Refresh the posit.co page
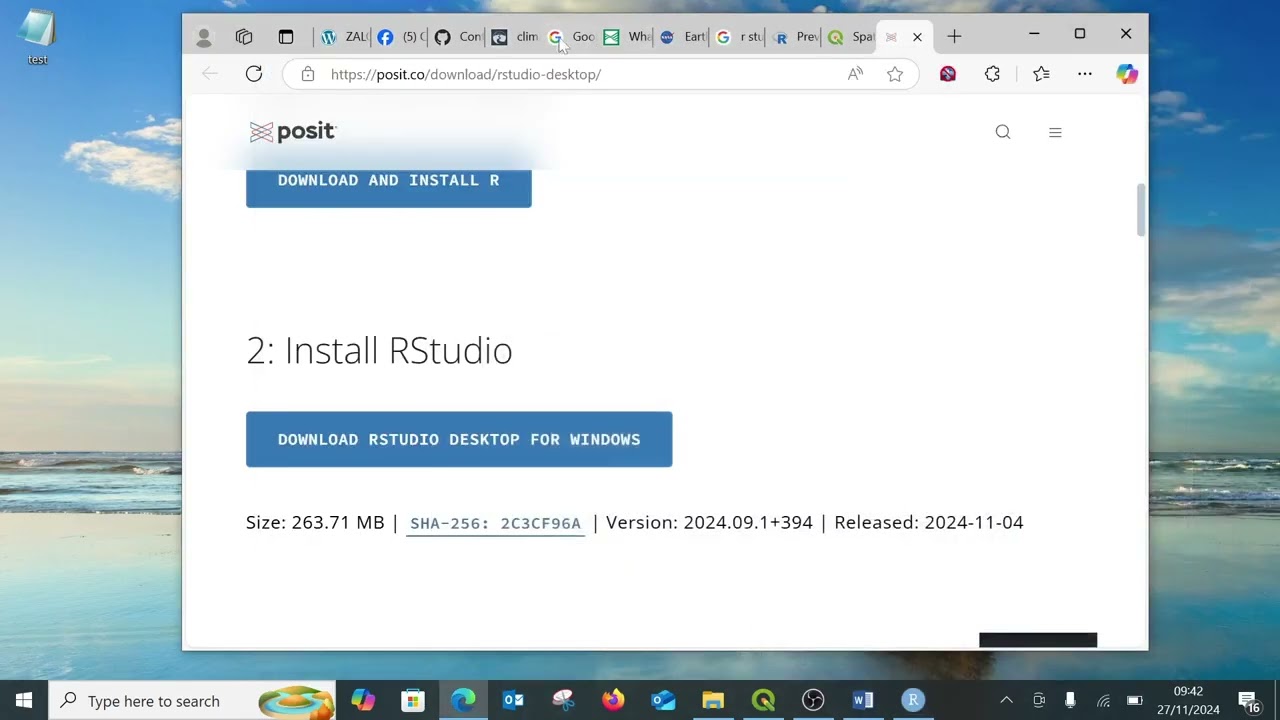The width and height of the screenshot is (1280, 720). pos(254,74)
